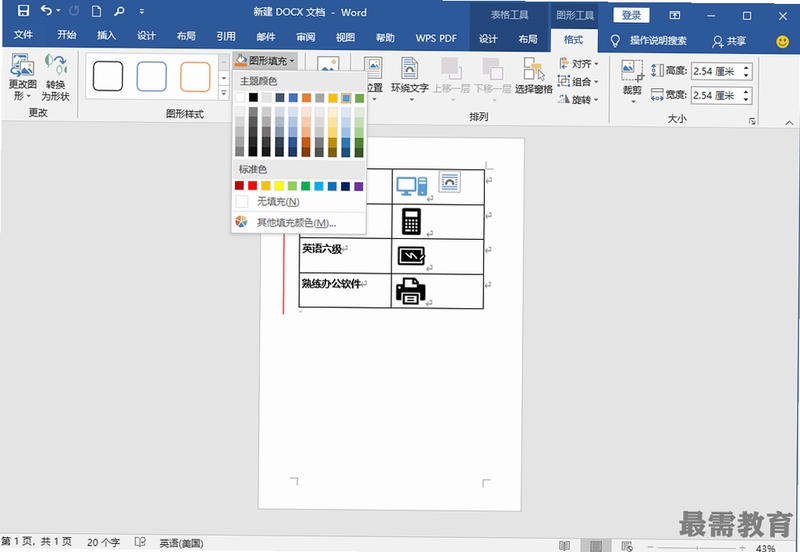Create a new blank document from quick access
The width and height of the screenshot is (800, 552).
tap(96, 11)
